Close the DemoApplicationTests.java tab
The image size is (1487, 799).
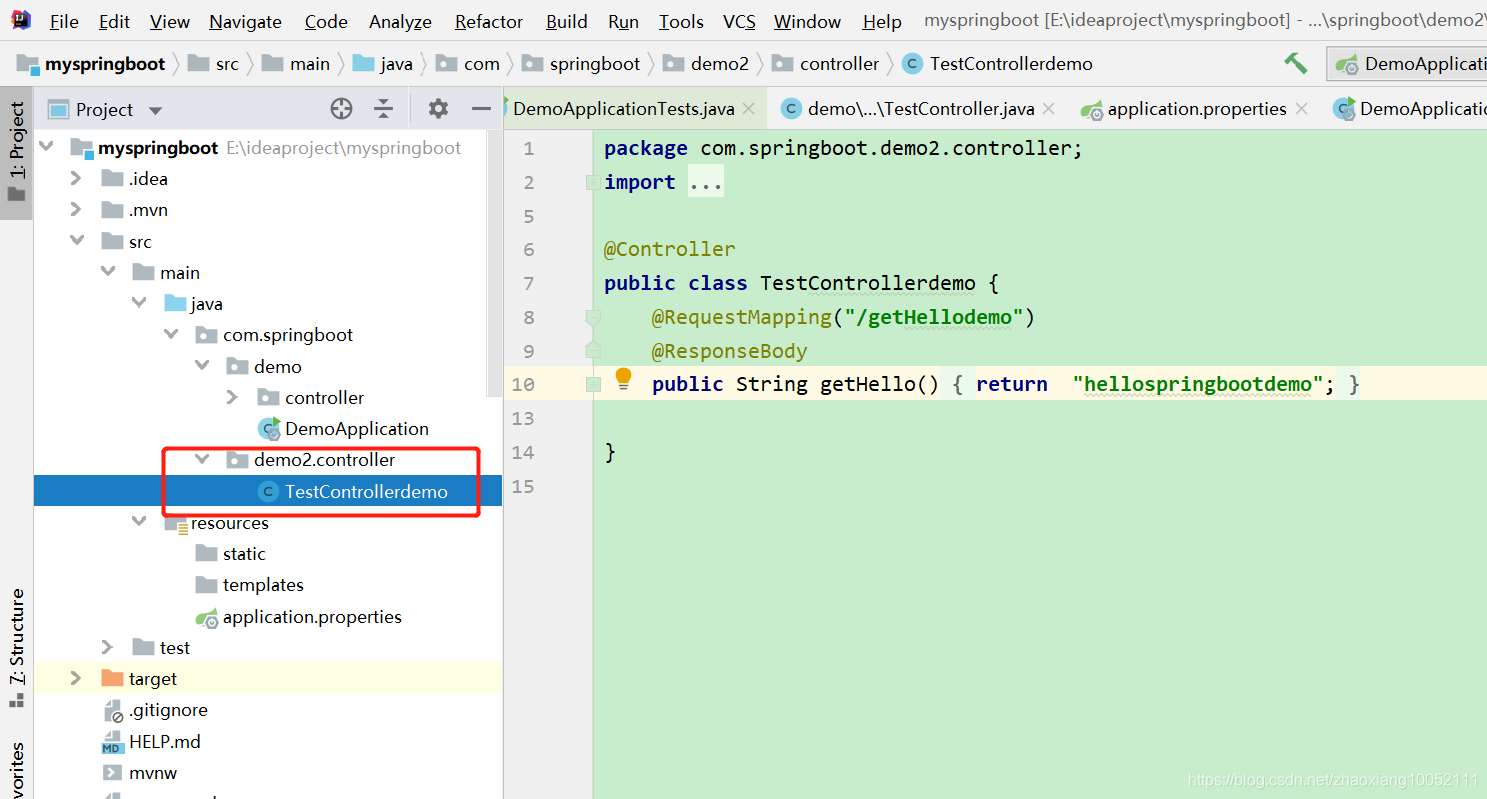pyautogui.click(x=749, y=108)
